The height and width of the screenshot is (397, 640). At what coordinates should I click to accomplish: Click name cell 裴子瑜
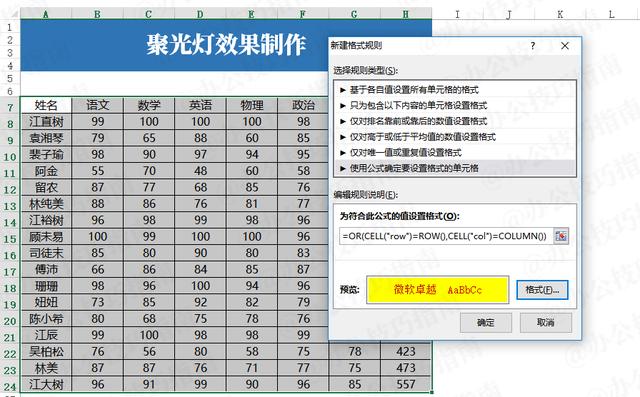pyautogui.click(x=46, y=155)
